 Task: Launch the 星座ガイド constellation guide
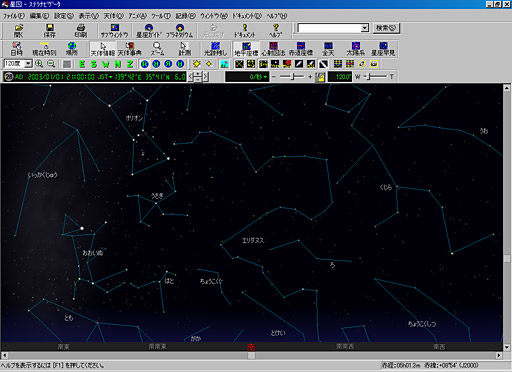(149, 30)
